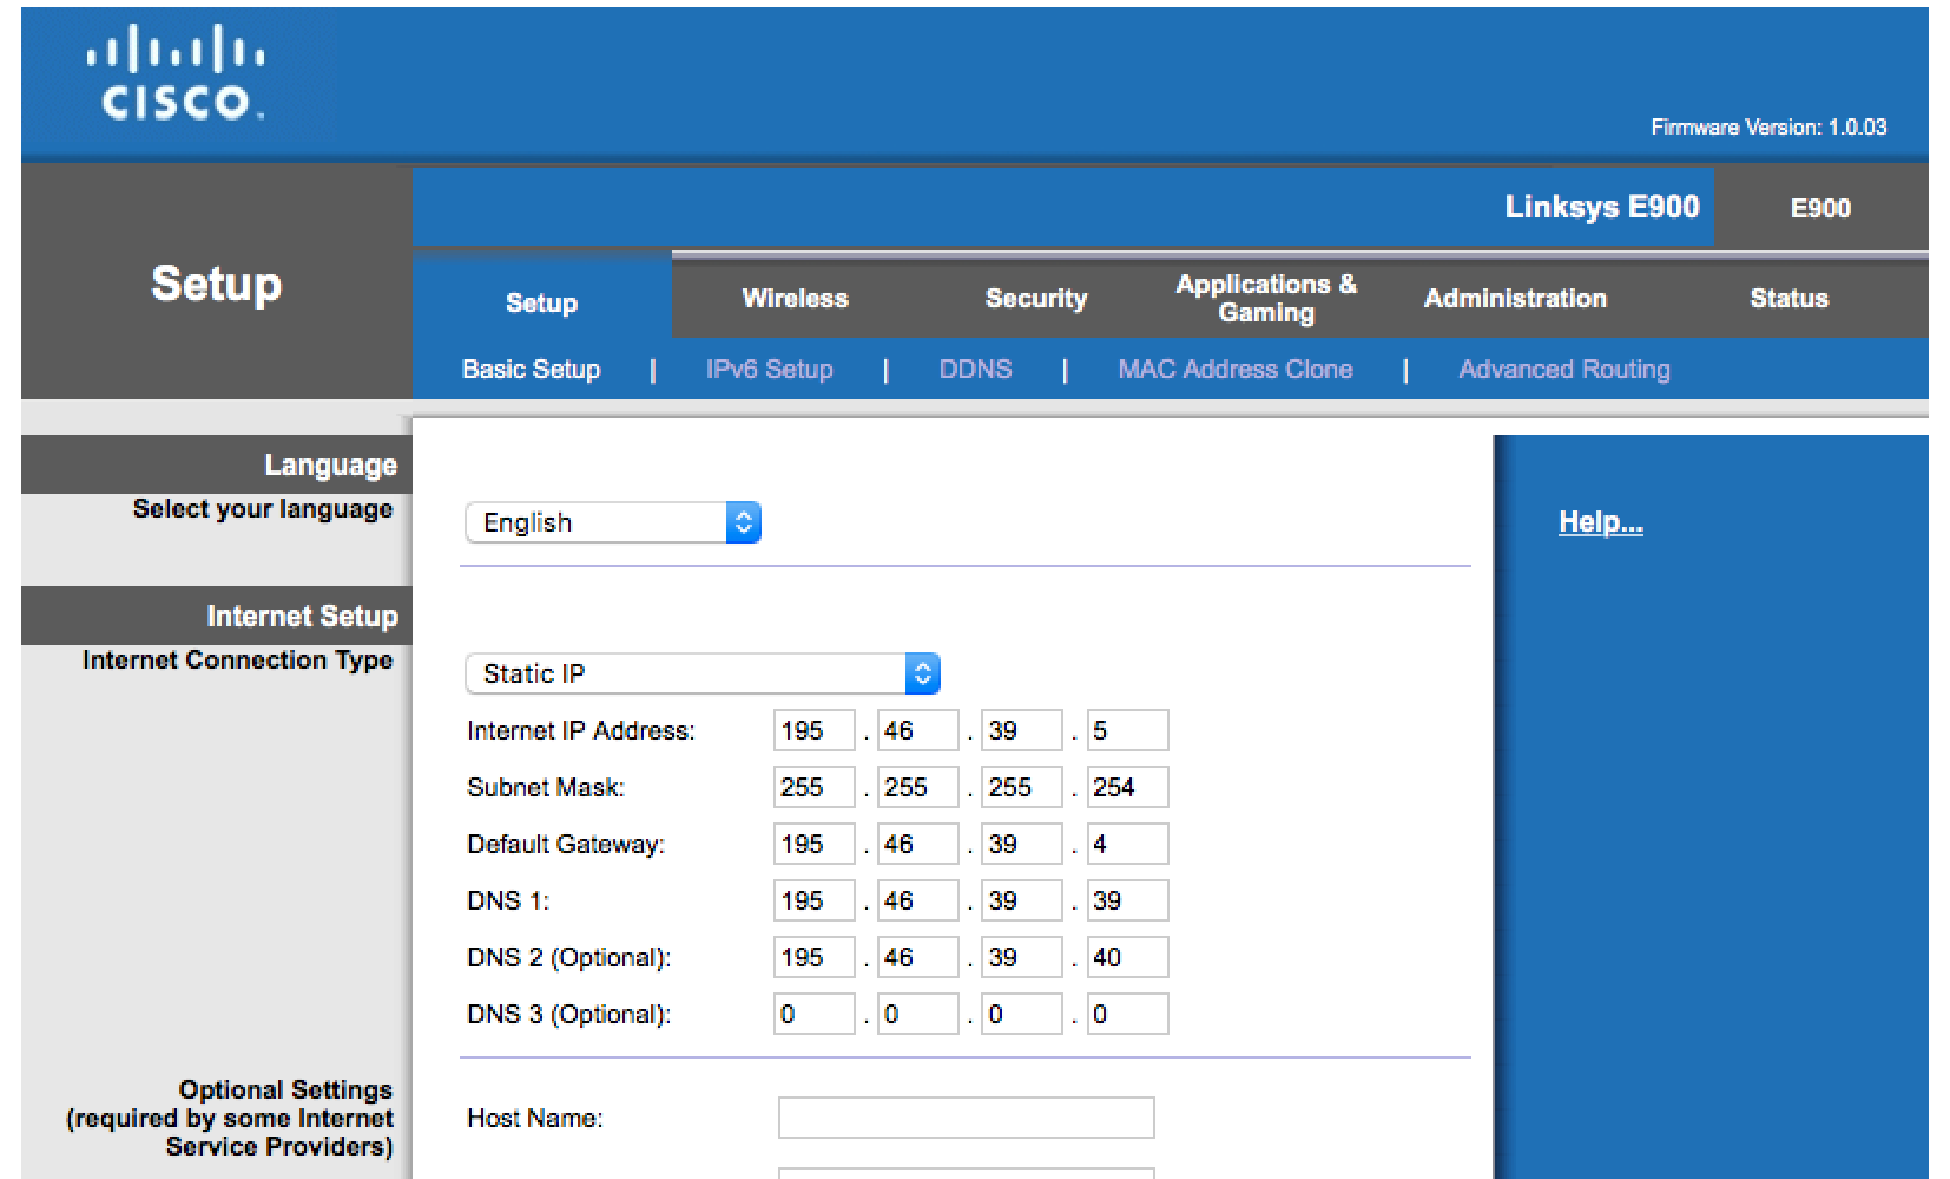Screen dimensions: 1950x1179
Task: Open the IPv6 Setup sub-tab
Action: click(x=768, y=369)
